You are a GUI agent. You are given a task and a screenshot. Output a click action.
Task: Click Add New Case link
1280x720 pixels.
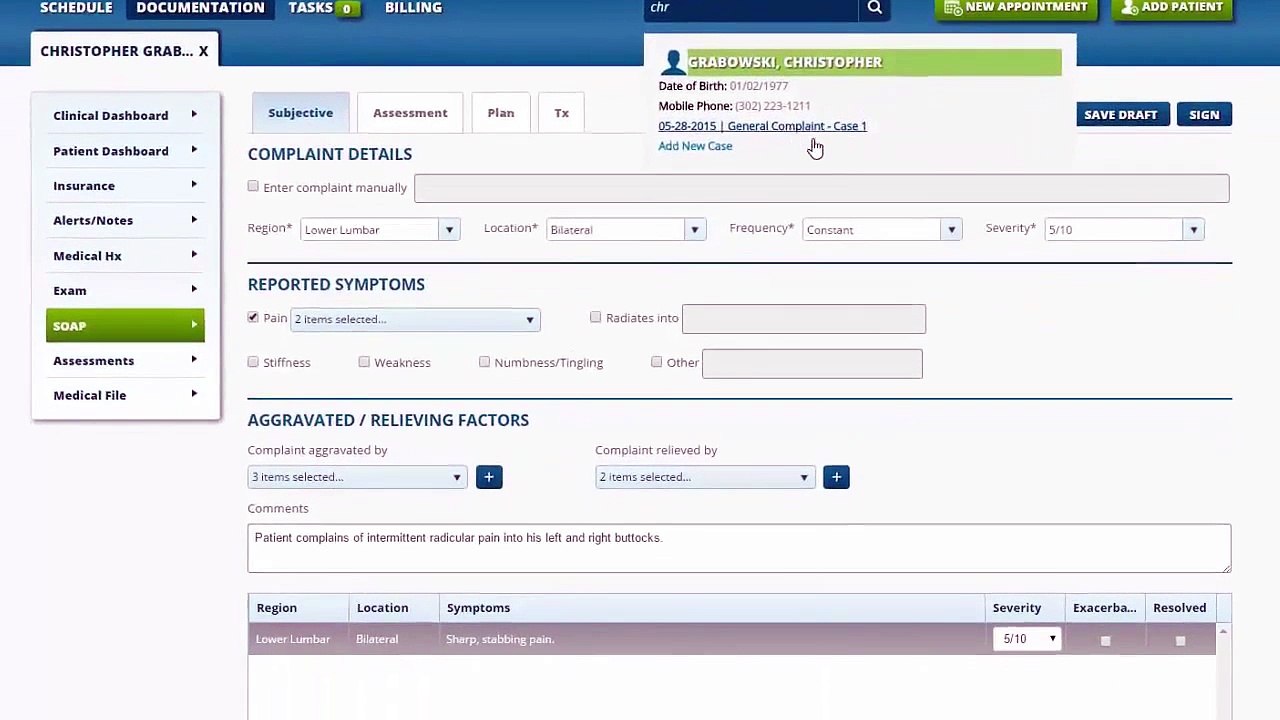[x=695, y=146]
